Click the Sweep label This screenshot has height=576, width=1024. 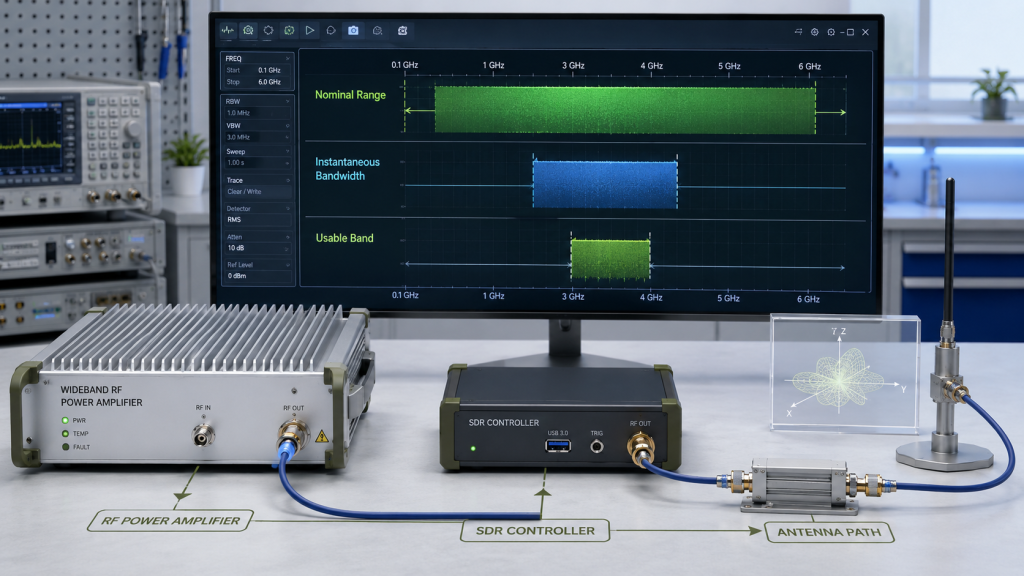coord(236,151)
